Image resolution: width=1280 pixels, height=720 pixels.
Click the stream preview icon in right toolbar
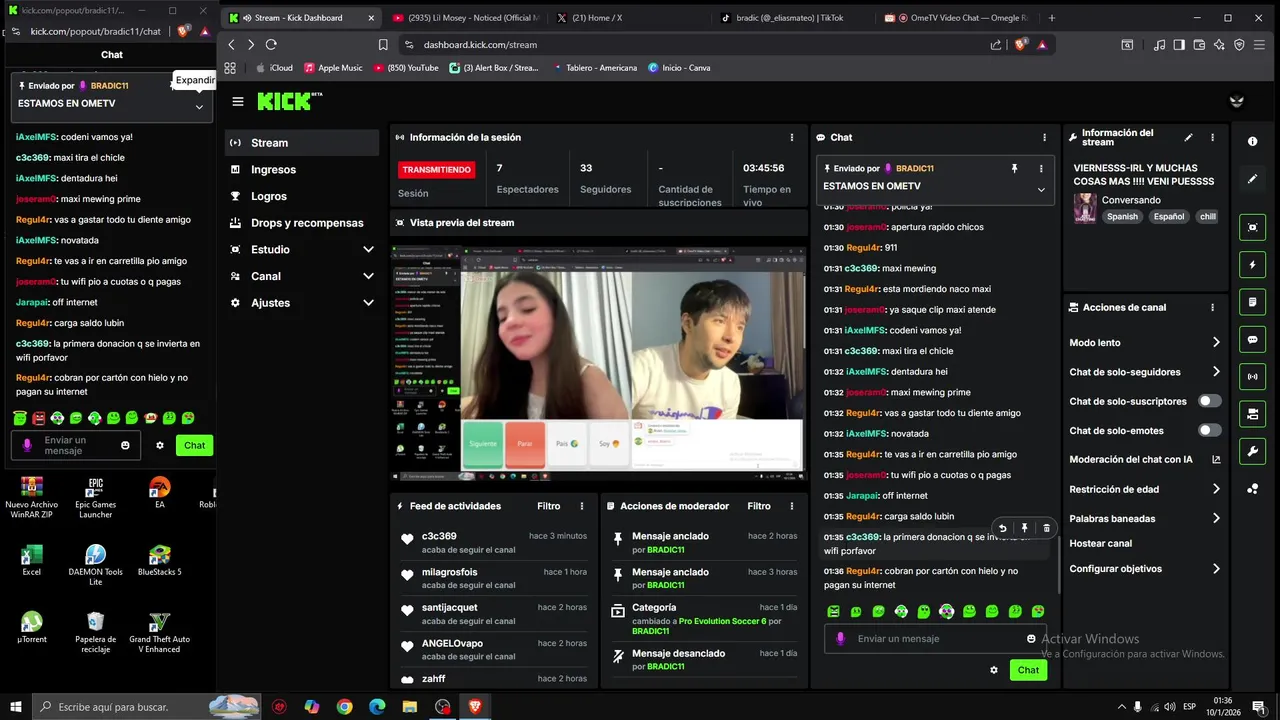1252,228
